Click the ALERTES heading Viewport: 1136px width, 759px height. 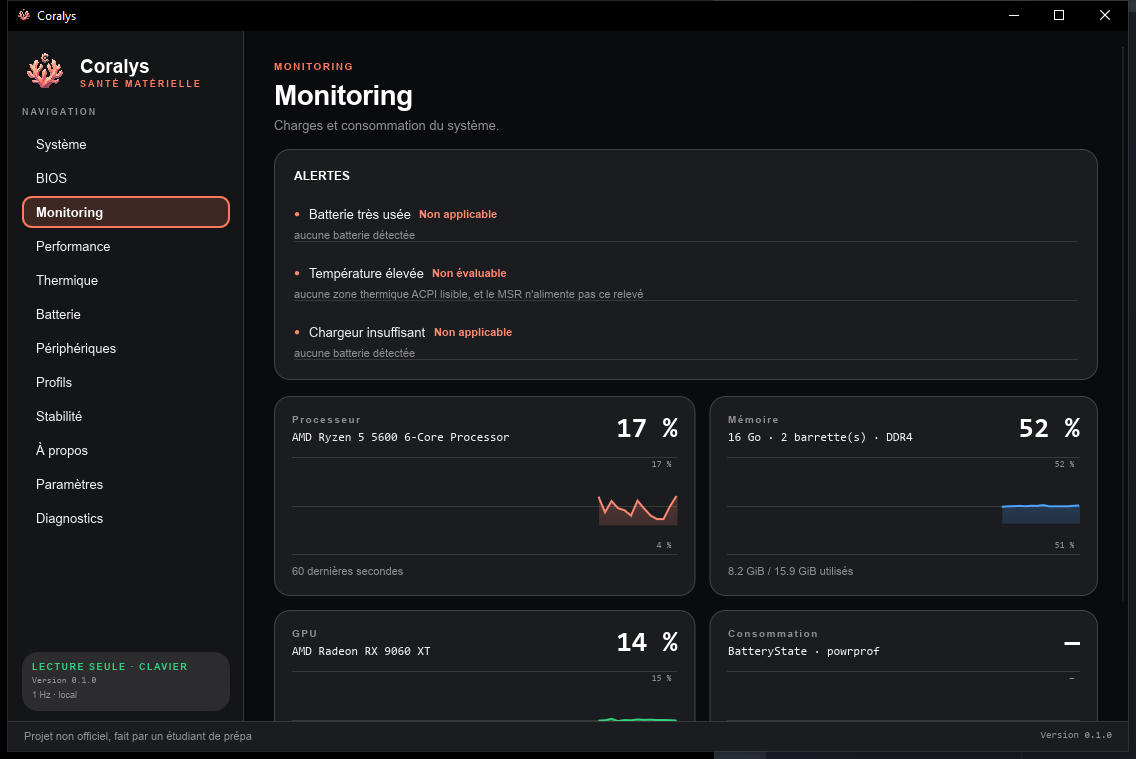click(322, 176)
